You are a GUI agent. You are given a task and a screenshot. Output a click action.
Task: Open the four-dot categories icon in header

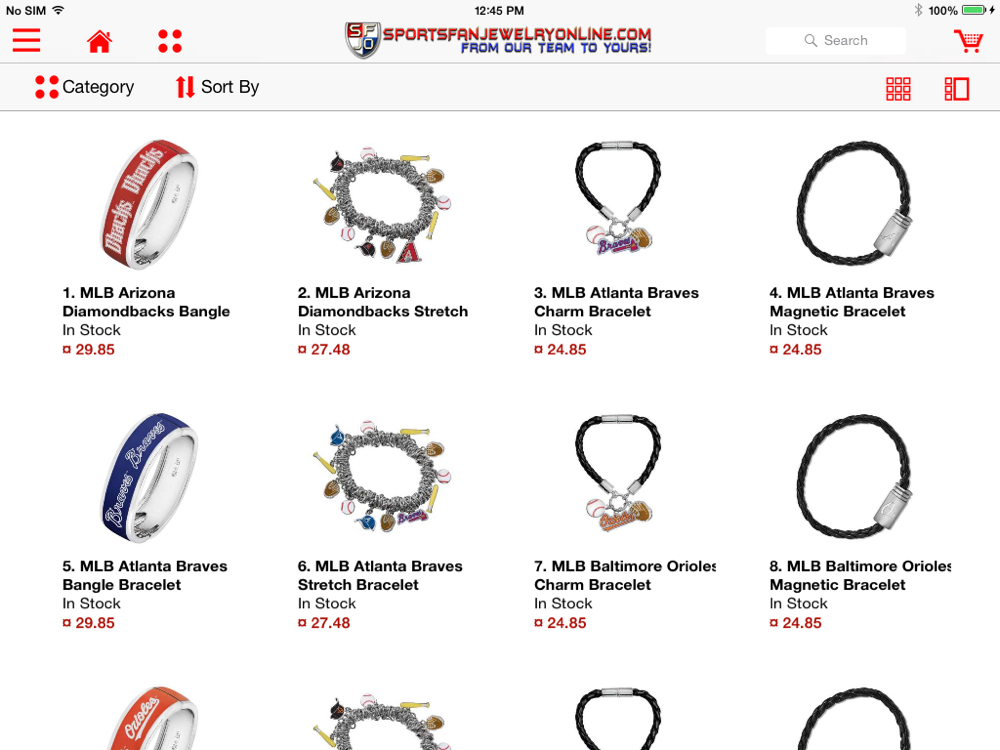pos(170,41)
